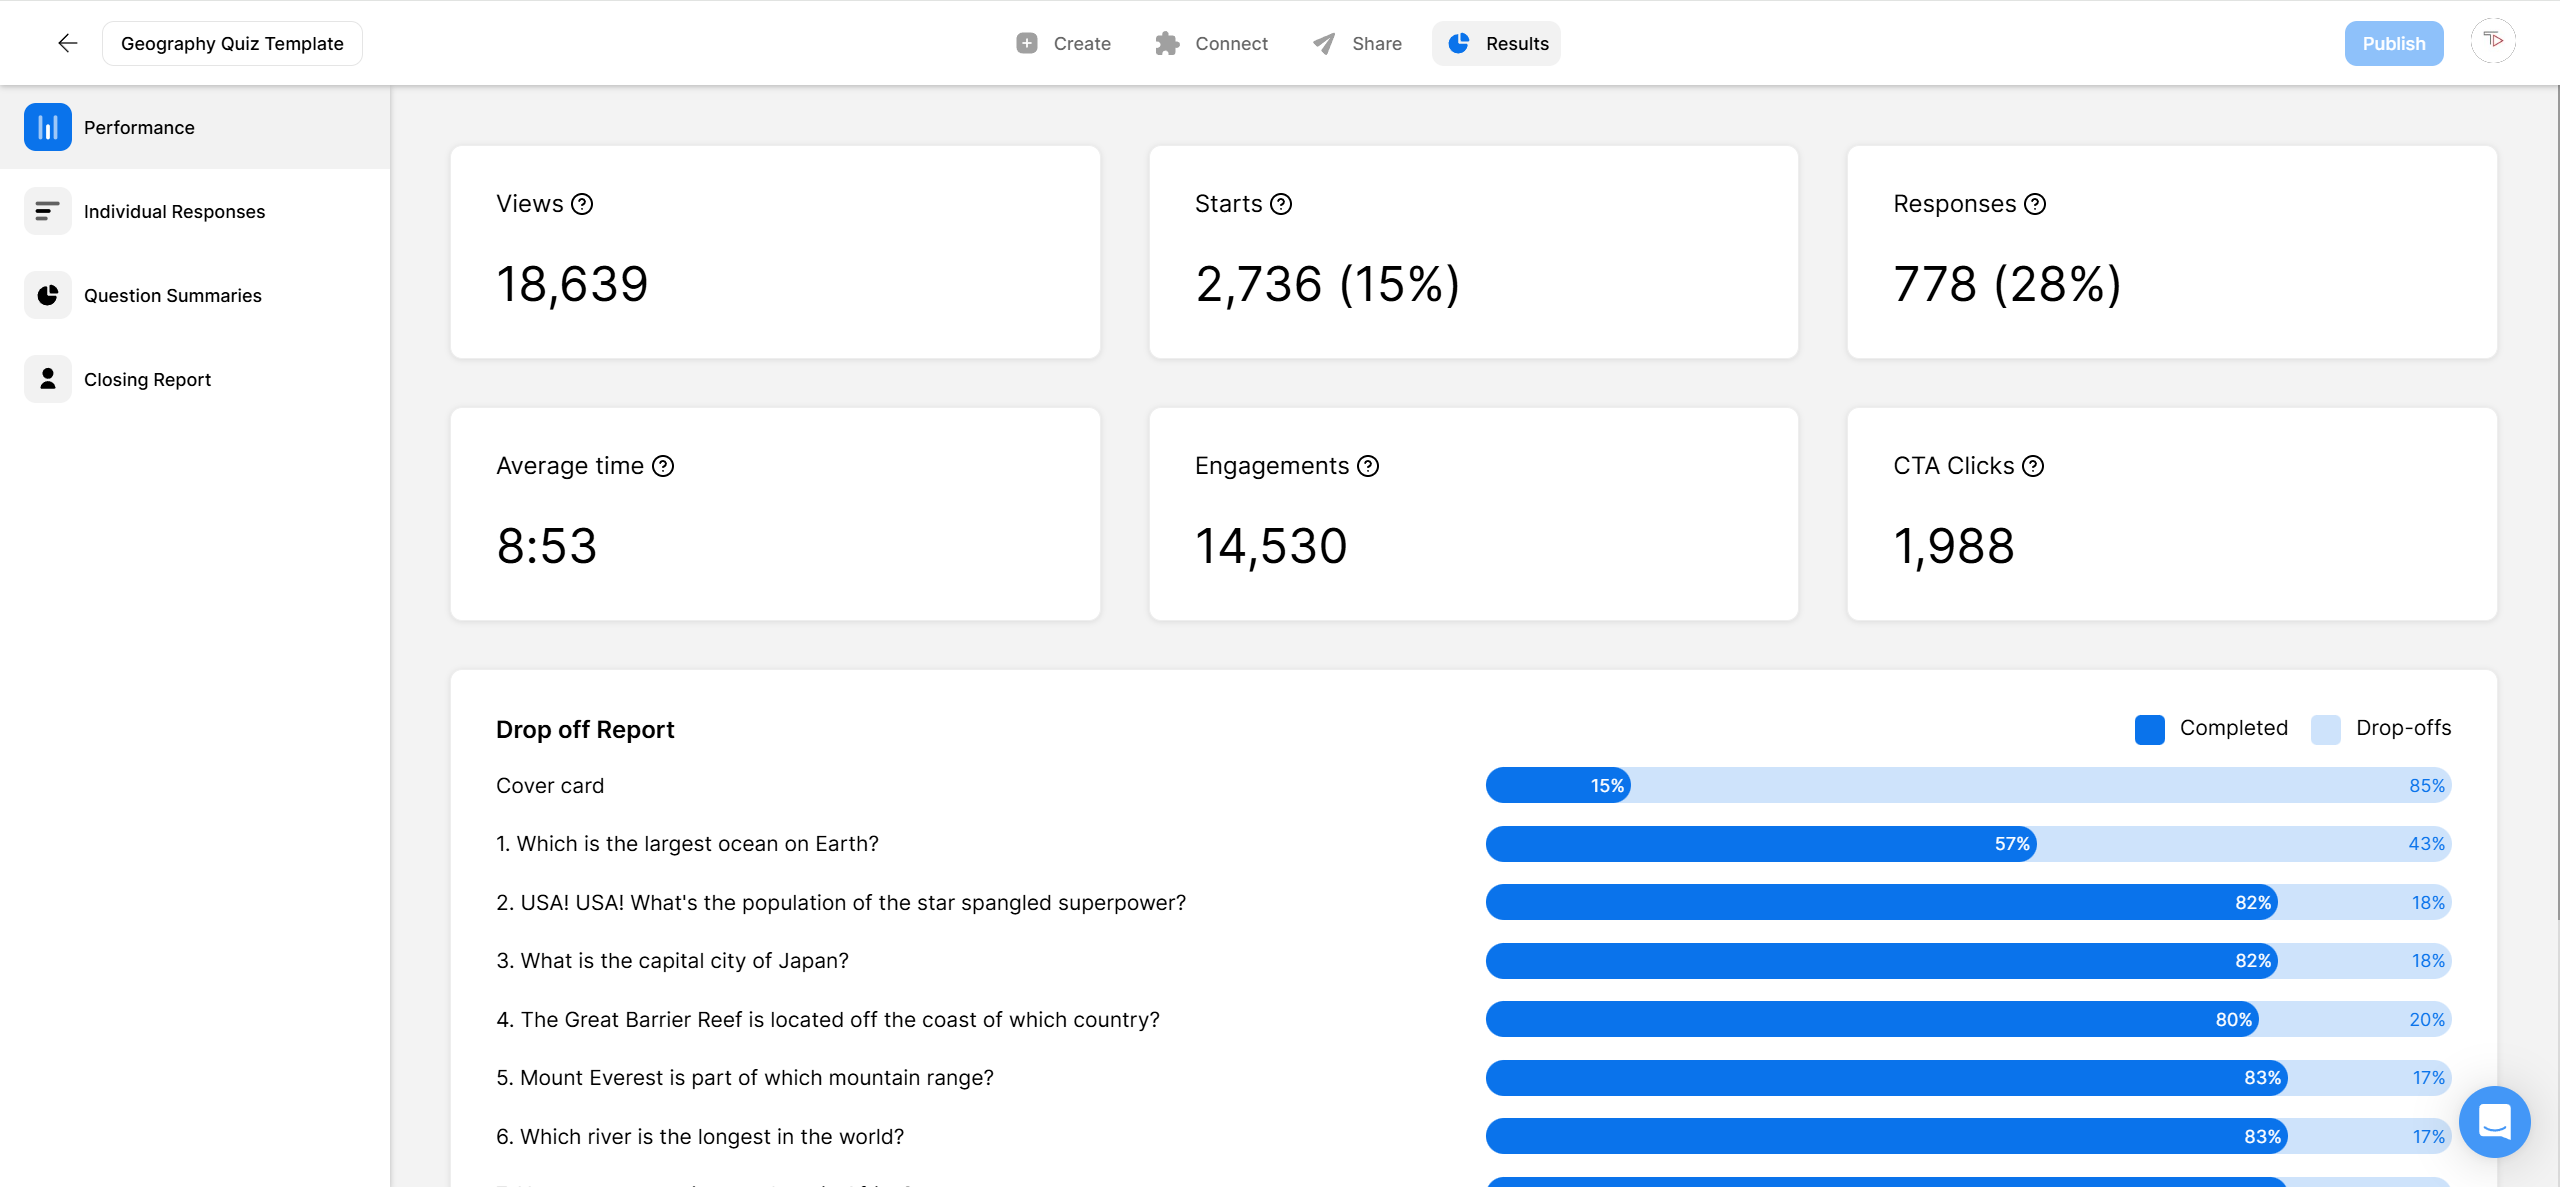Switch to the Results tab

[1496, 43]
